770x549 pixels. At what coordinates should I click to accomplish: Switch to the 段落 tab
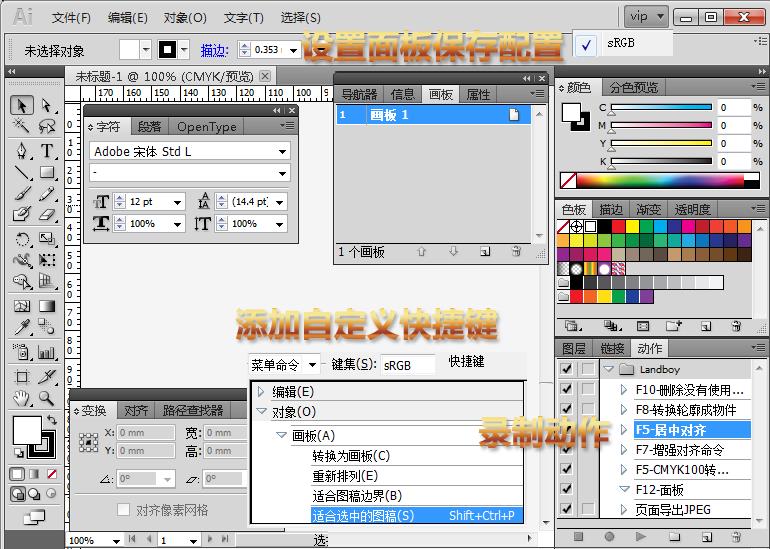pyautogui.click(x=149, y=127)
